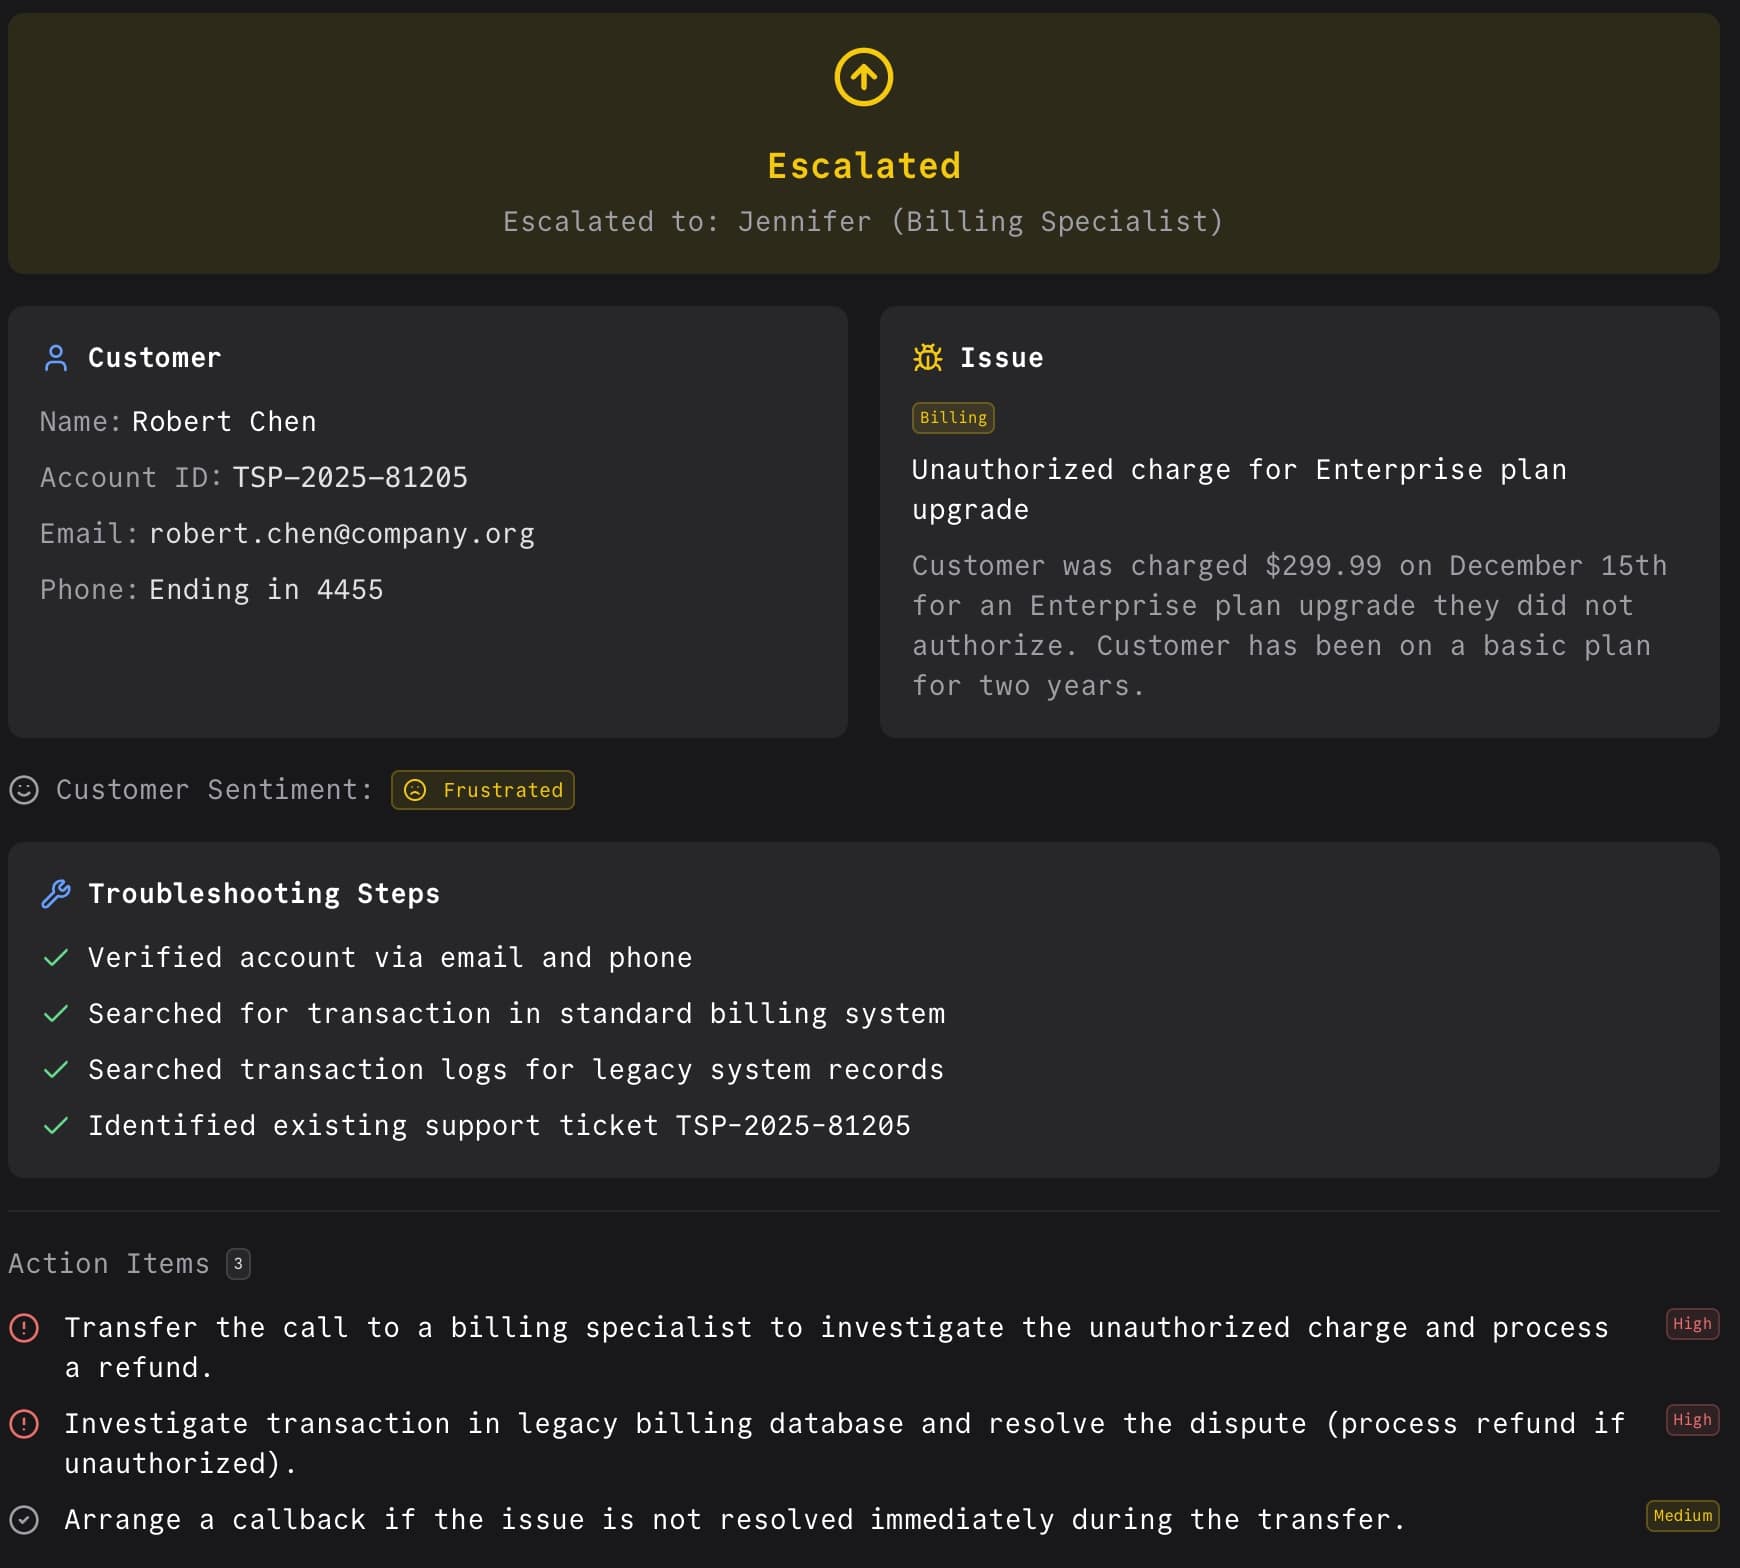
Task: Toggle the checkmark for Verified account step
Action: click(x=56, y=957)
